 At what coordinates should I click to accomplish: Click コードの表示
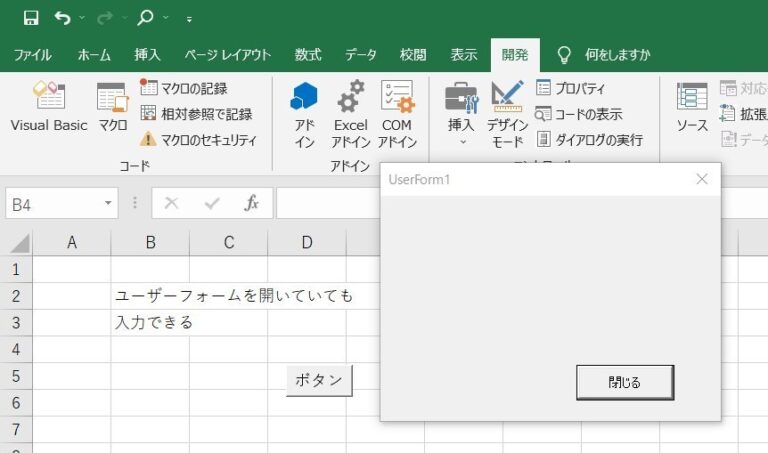point(579,114)
